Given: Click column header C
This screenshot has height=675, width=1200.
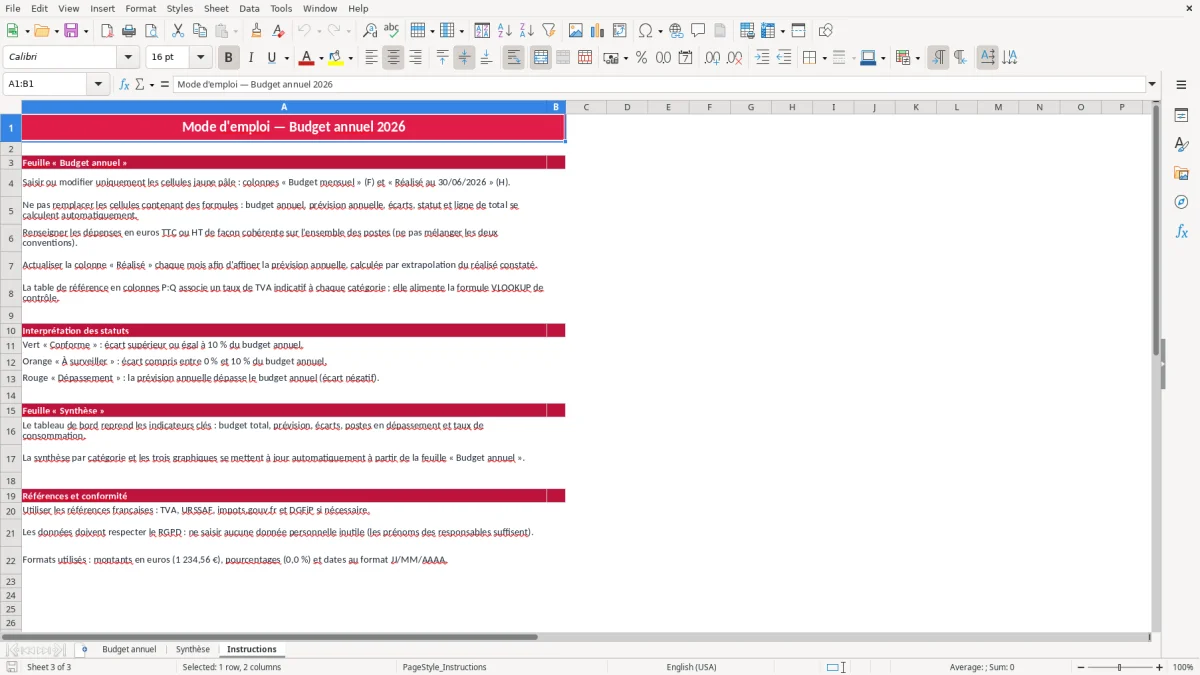Looking at the screenshot, I should [x=586, y=107].
